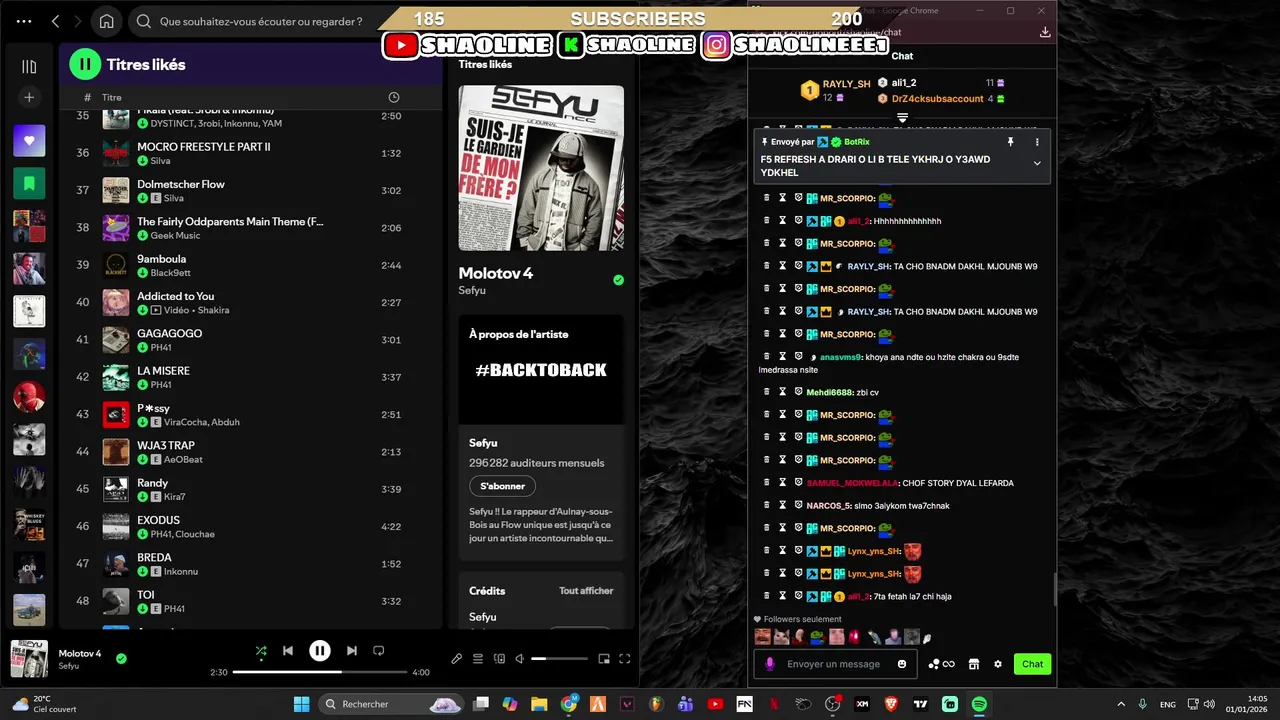The height and width of the screenshot is (720, 1280).
Task: Open the chat points bubbles icon
Action: [933, 664]
